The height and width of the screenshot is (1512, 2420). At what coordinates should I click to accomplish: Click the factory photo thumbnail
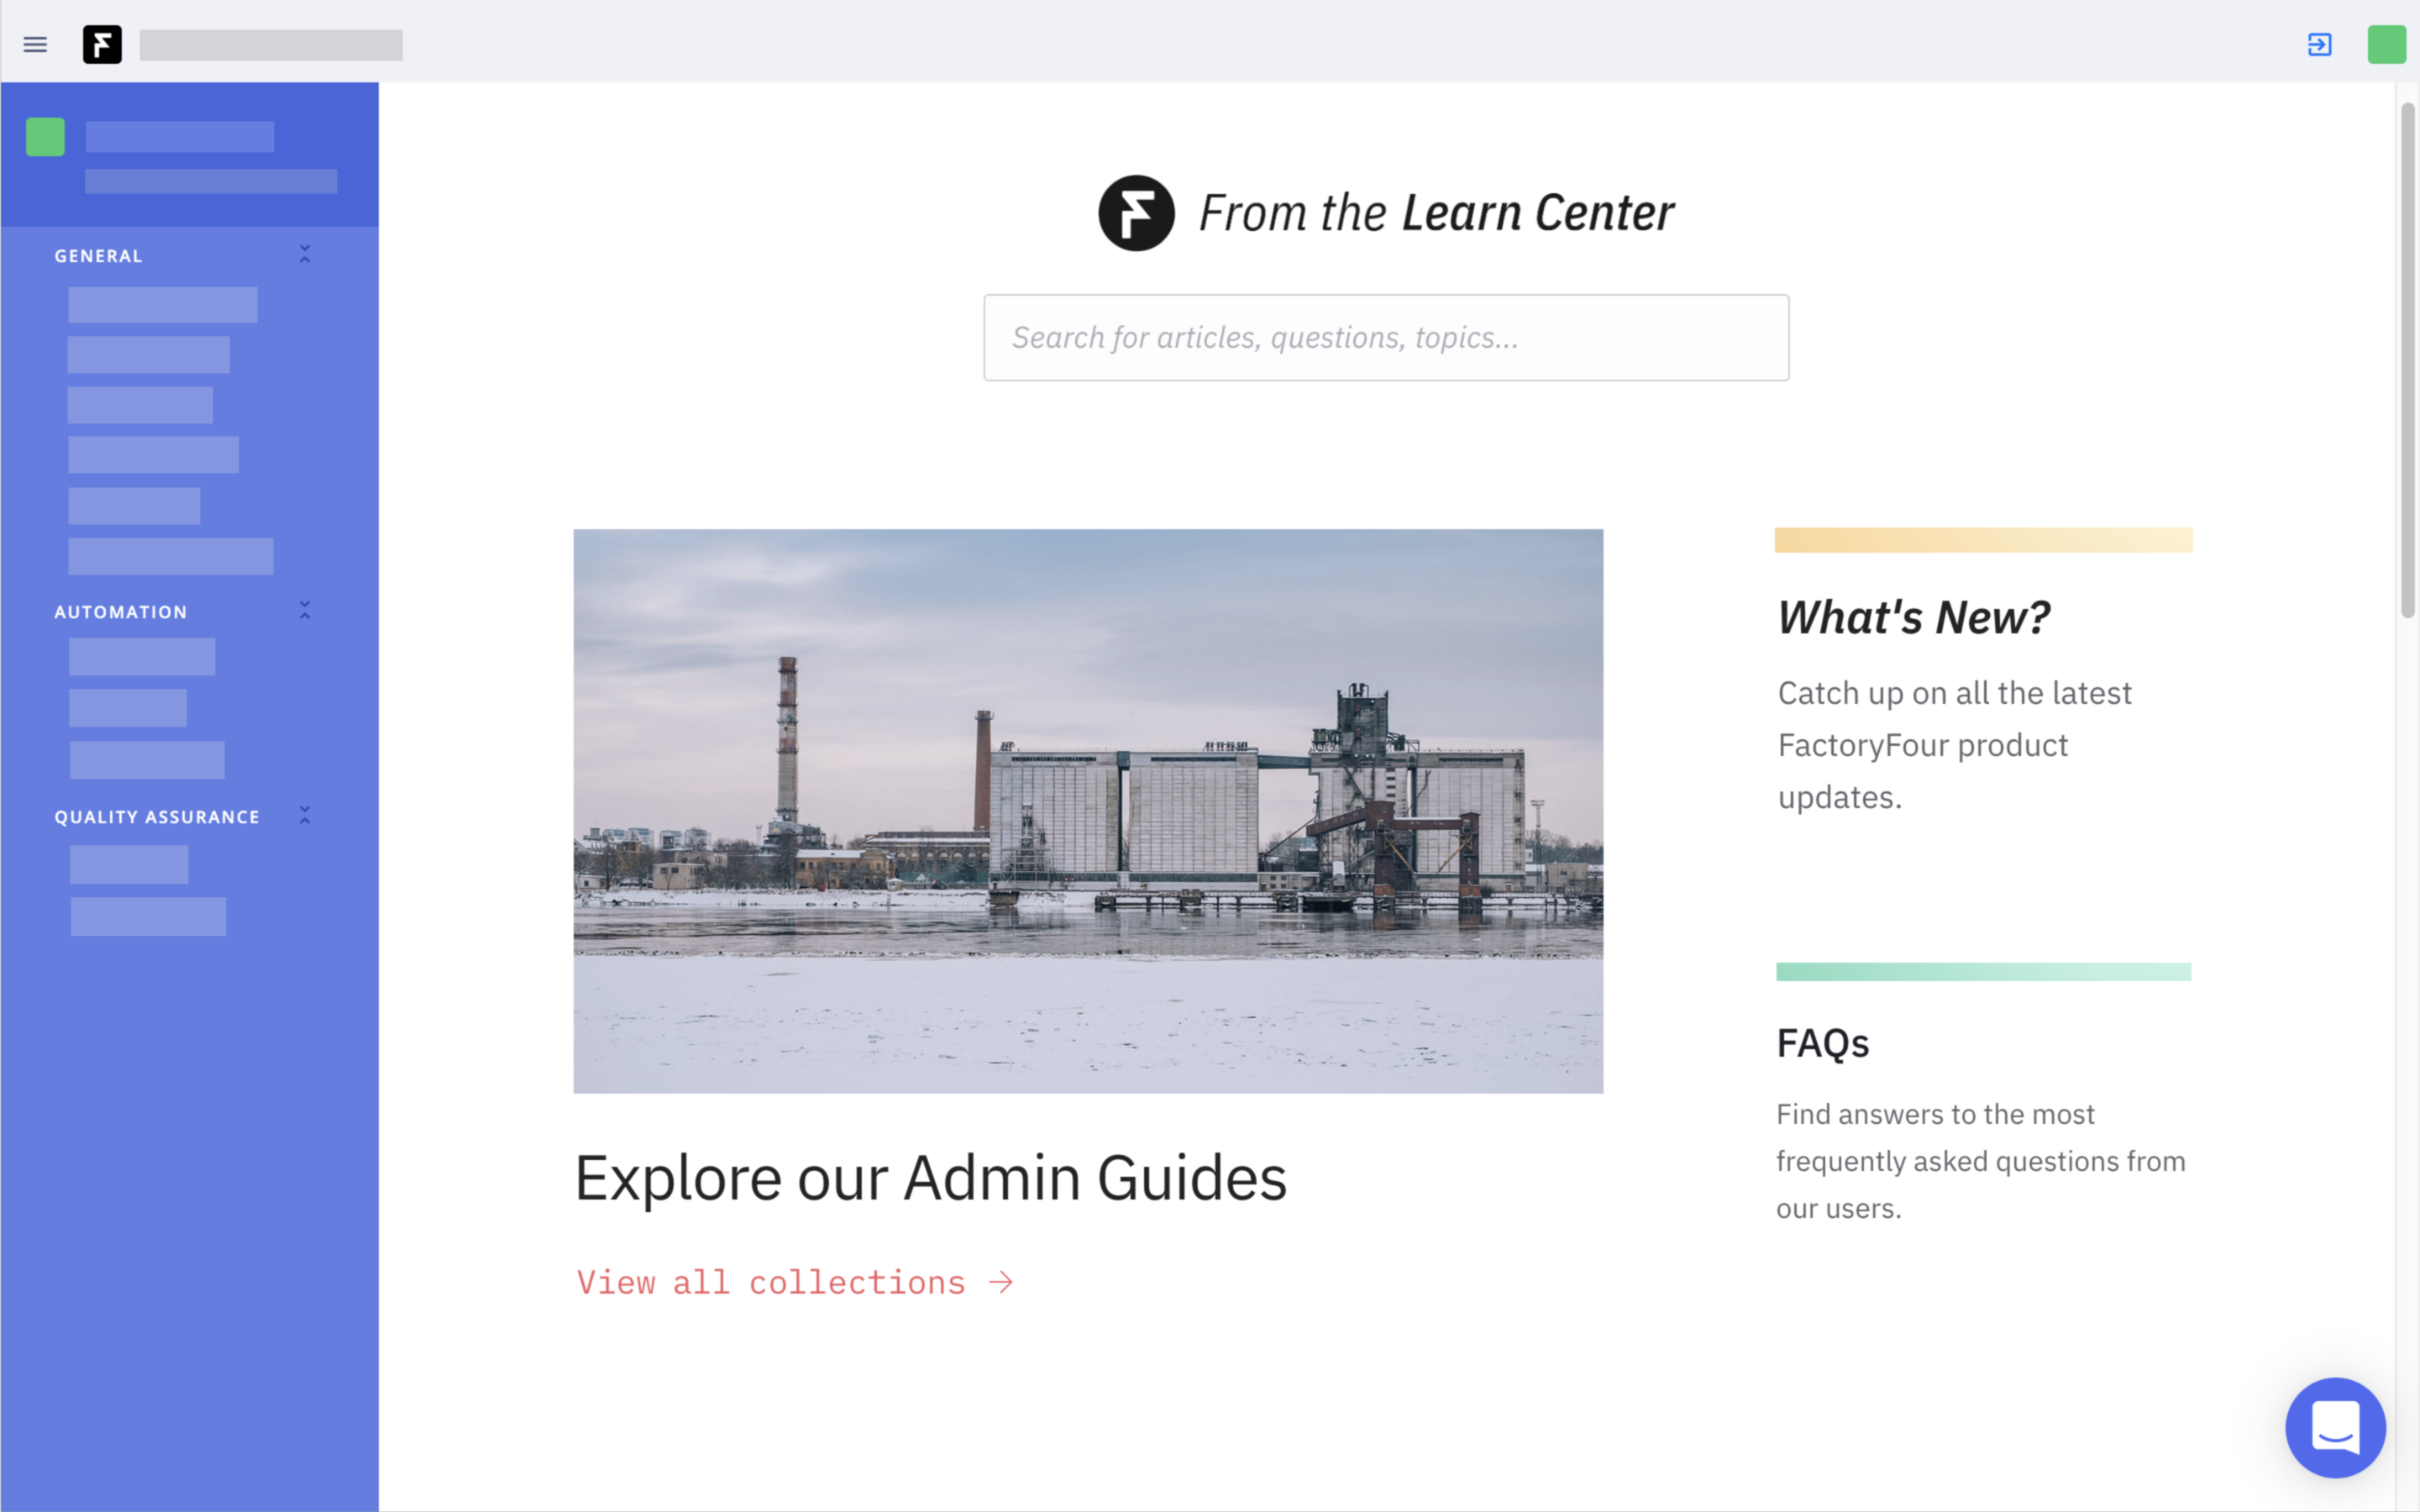(1088, 811)
